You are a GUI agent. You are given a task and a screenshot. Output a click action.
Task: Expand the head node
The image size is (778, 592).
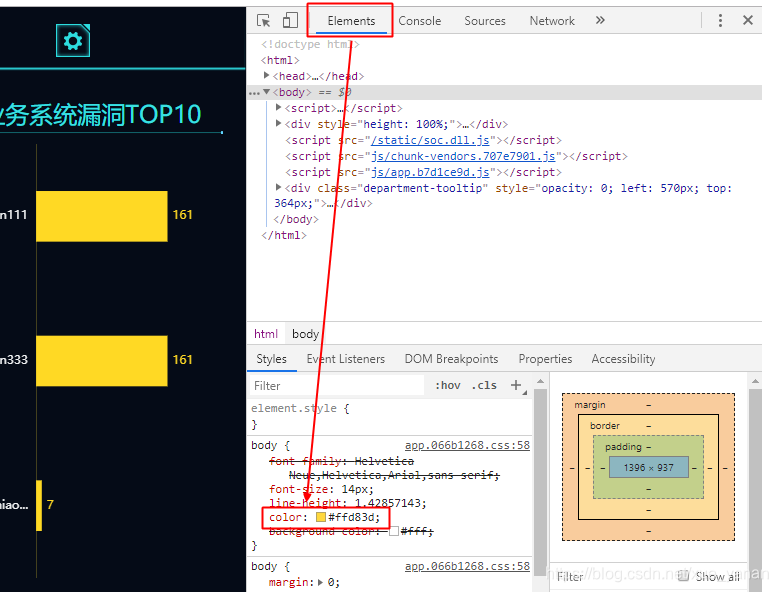pos(266,75)
